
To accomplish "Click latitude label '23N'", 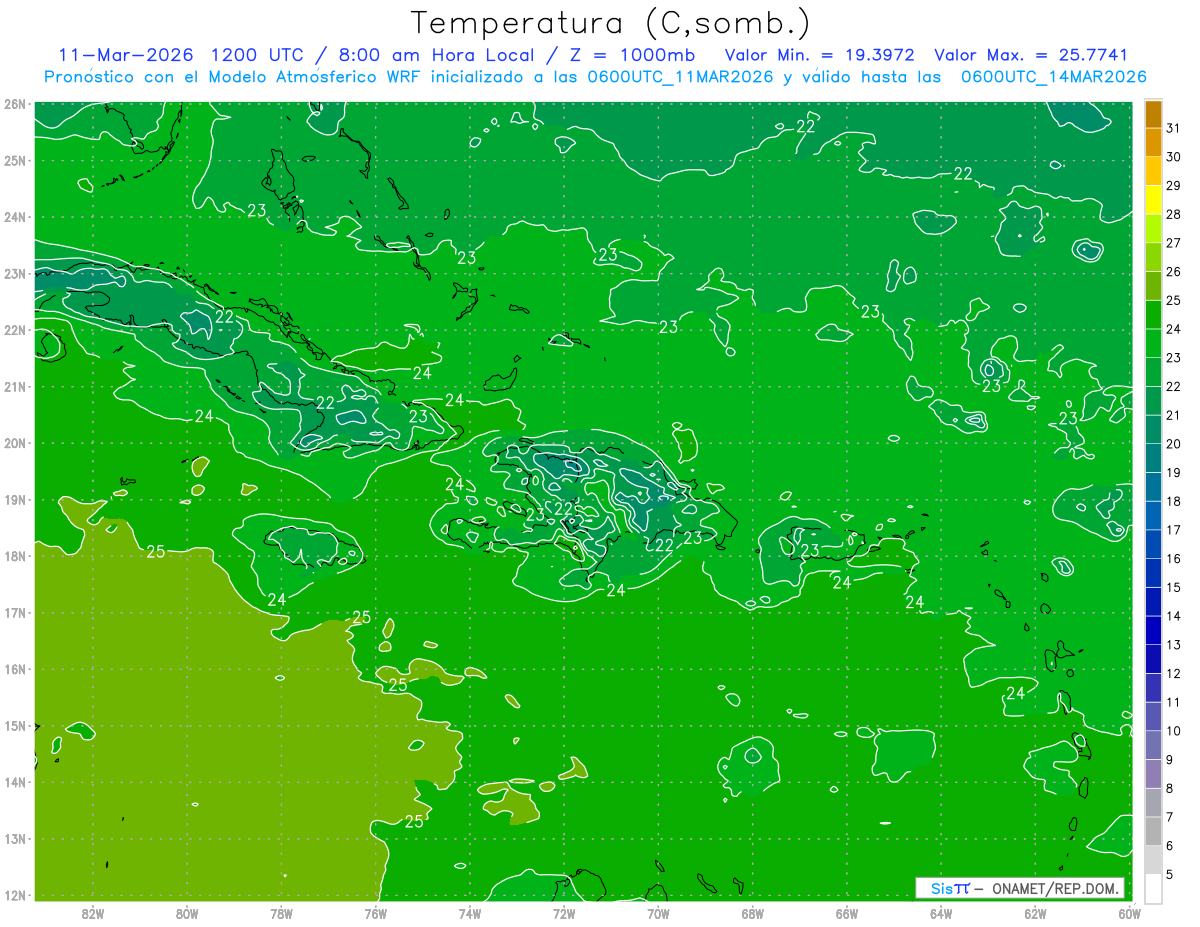I will coord(15,273).
